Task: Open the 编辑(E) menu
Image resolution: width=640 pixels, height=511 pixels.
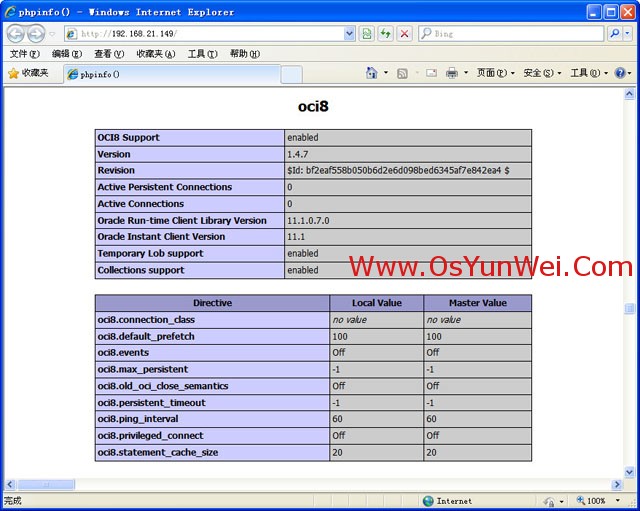Action: [67, 54]
